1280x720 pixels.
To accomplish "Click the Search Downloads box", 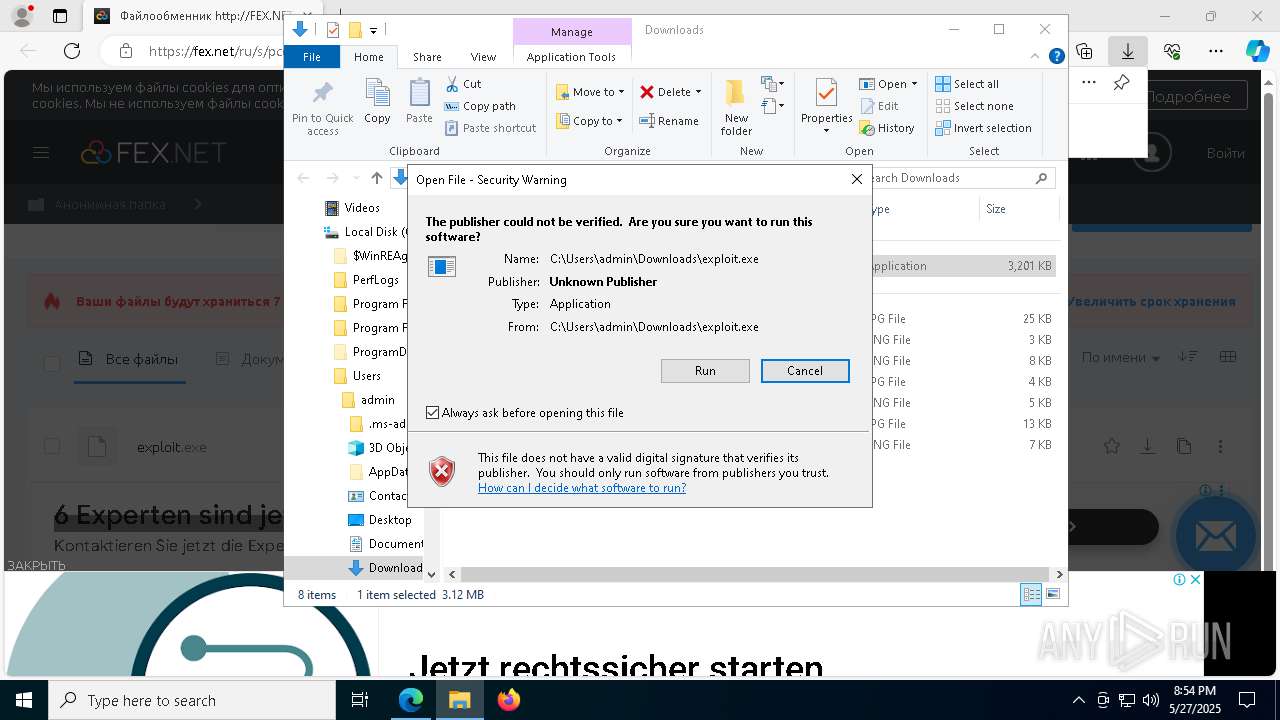I will (x=960, y=178).
